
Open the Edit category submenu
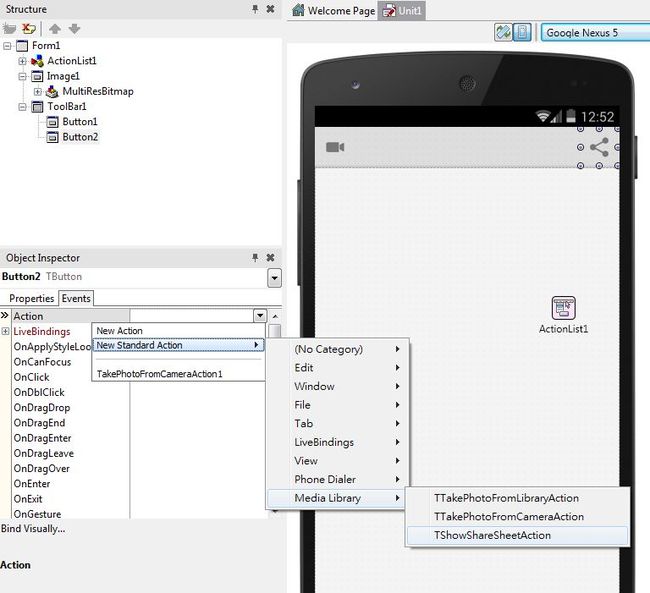point(337,367)
